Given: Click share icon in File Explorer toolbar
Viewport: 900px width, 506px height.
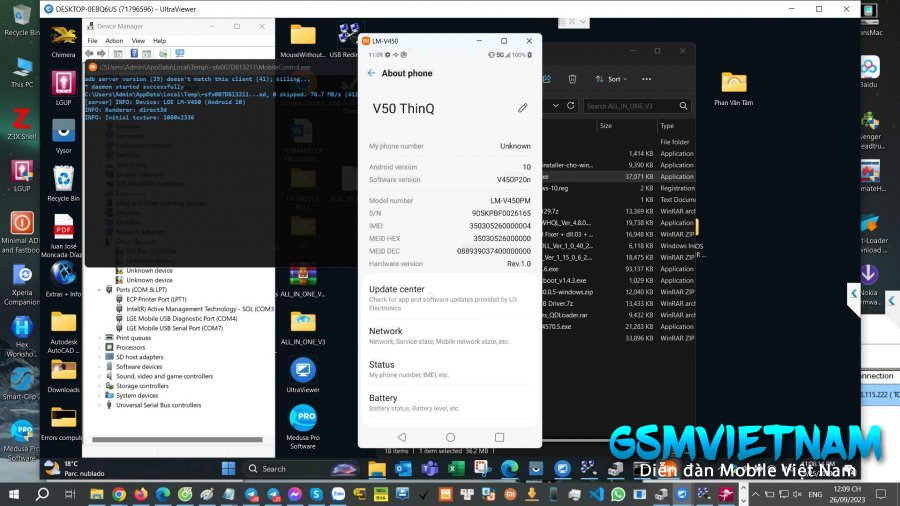Looking at the screenshot, I should 547,79.
